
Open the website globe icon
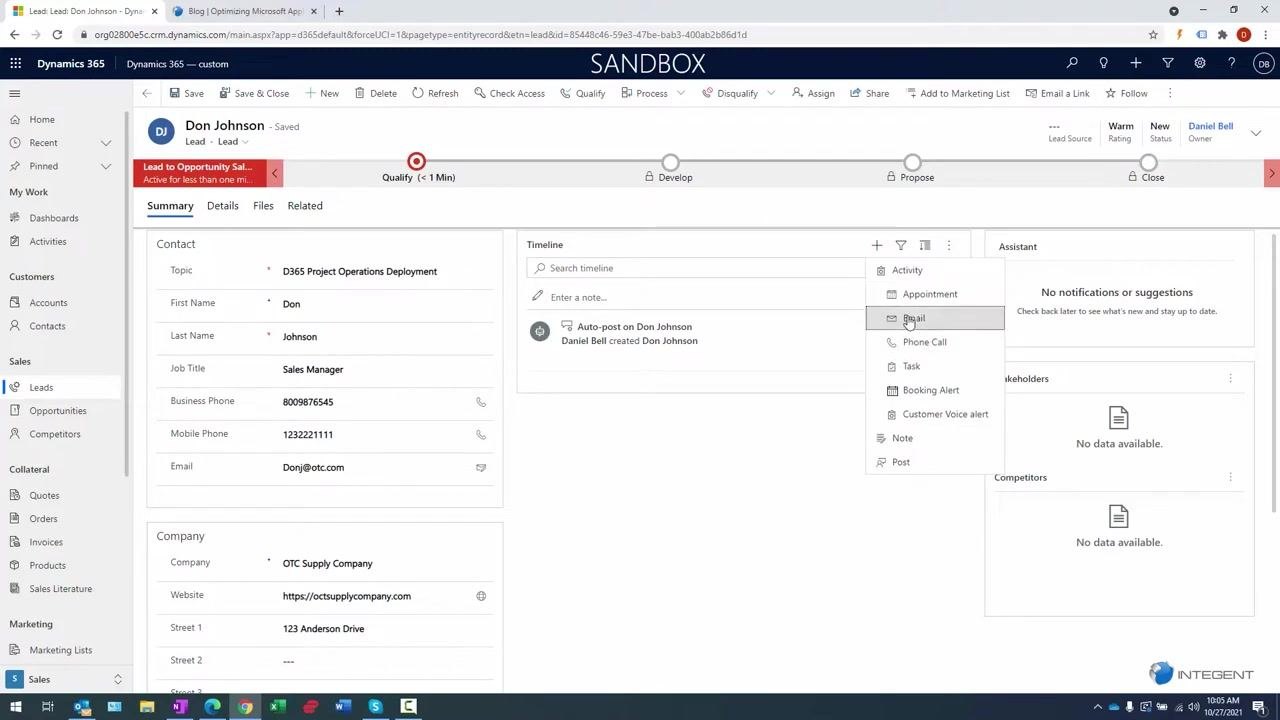tap(481, 596)
